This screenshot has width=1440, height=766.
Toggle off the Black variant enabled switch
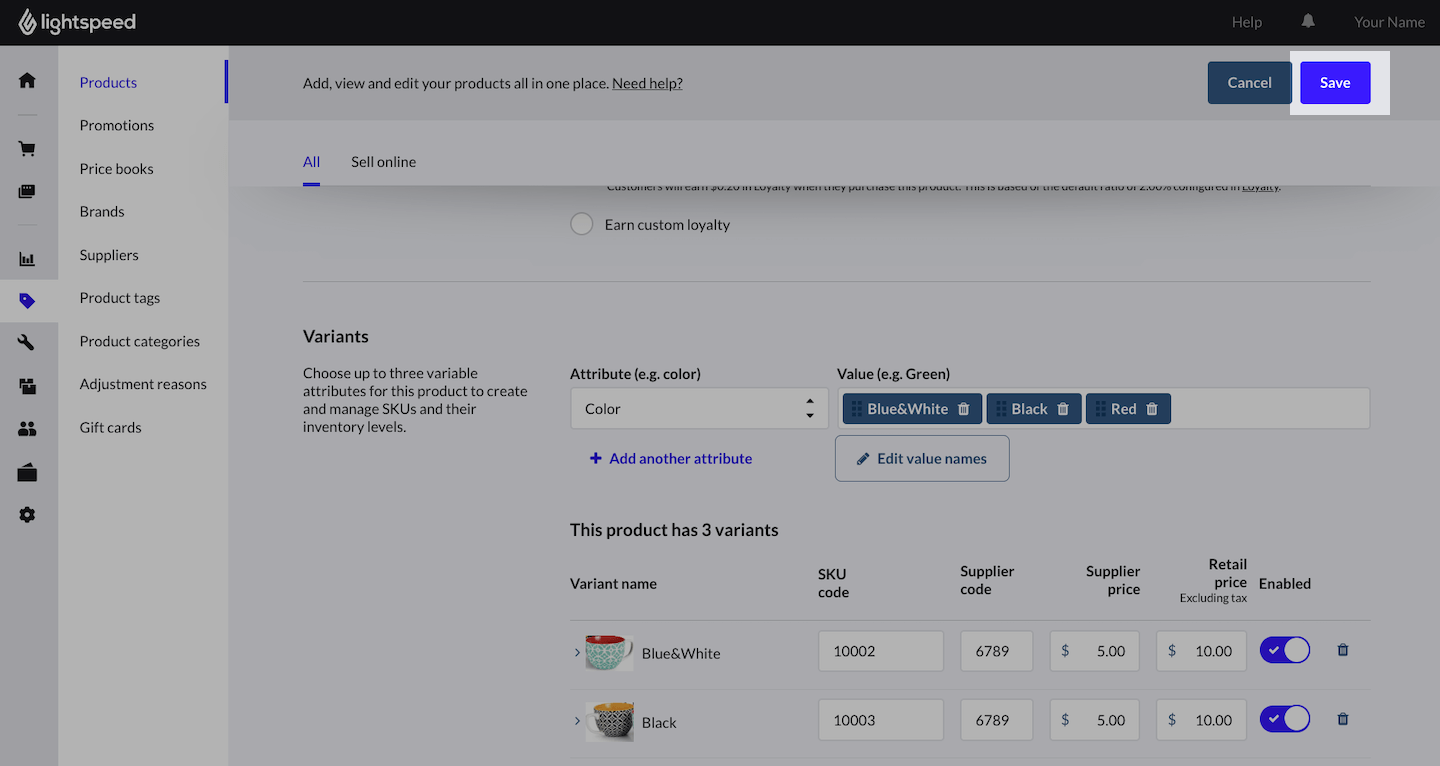pyautogui.click(x=1284, y=719)
